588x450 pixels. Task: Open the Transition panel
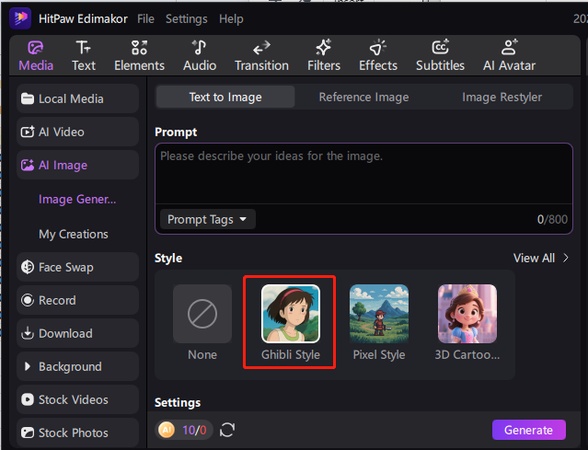point(261,56)
